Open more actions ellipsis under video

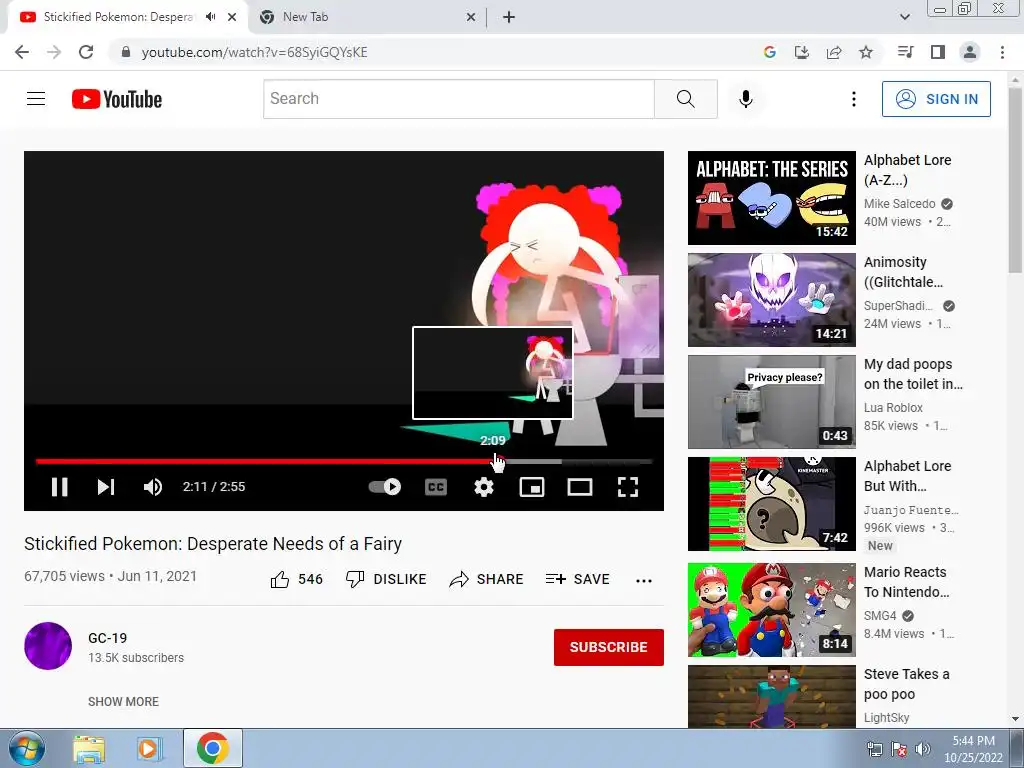point(644,581)
